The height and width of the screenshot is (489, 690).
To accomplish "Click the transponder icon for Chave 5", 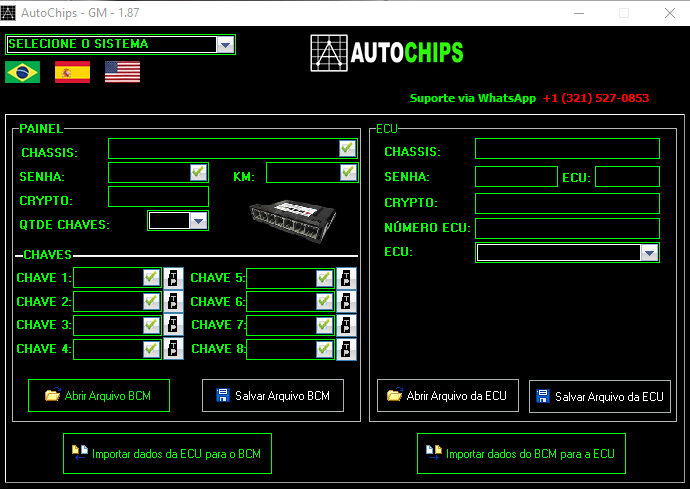I will (346, 278).
